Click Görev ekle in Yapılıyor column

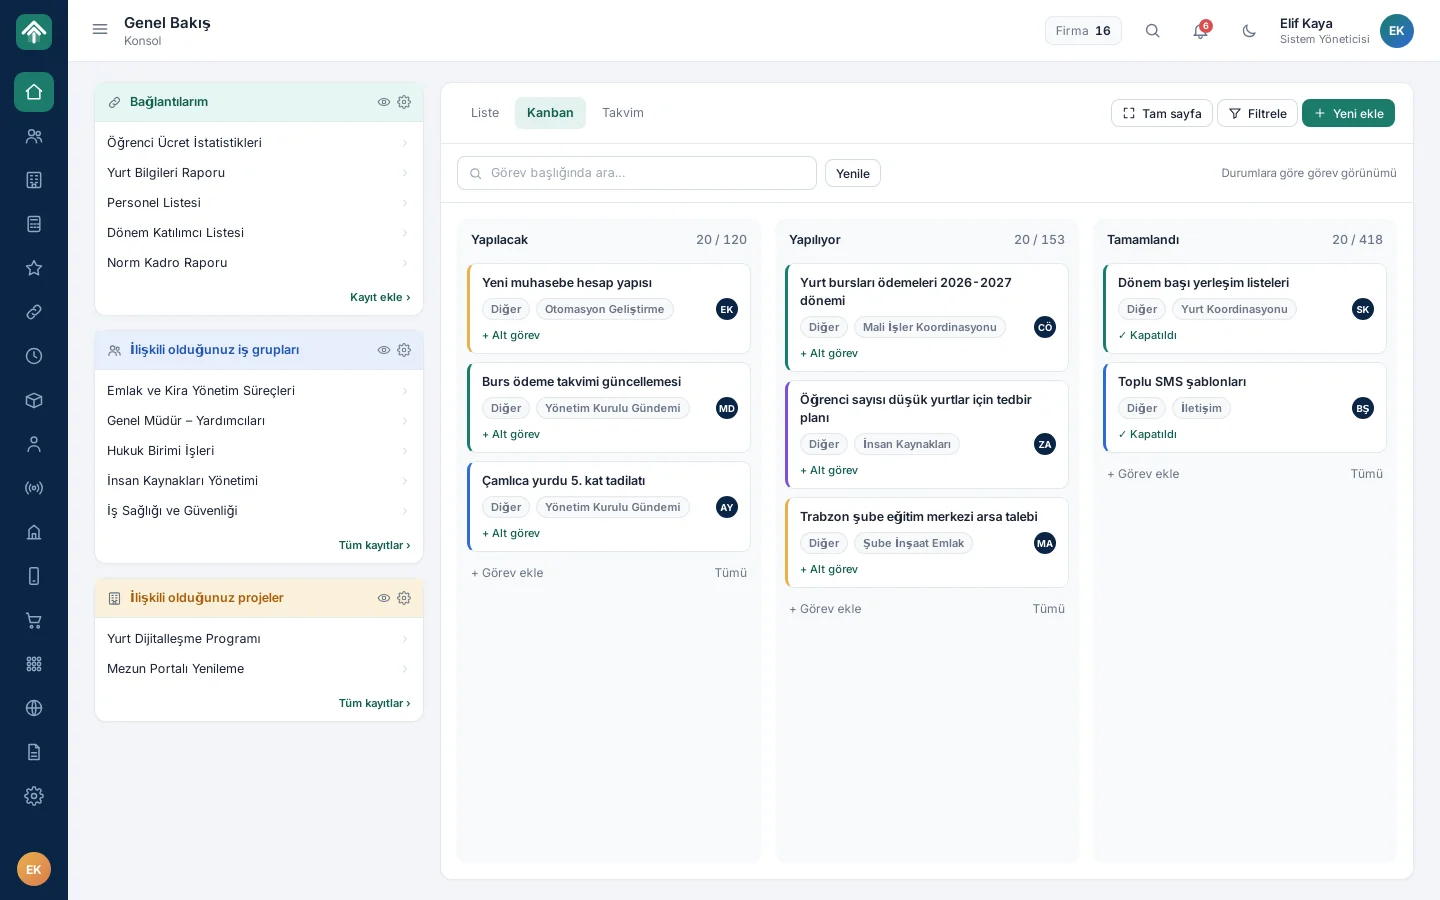pos(825,609)
